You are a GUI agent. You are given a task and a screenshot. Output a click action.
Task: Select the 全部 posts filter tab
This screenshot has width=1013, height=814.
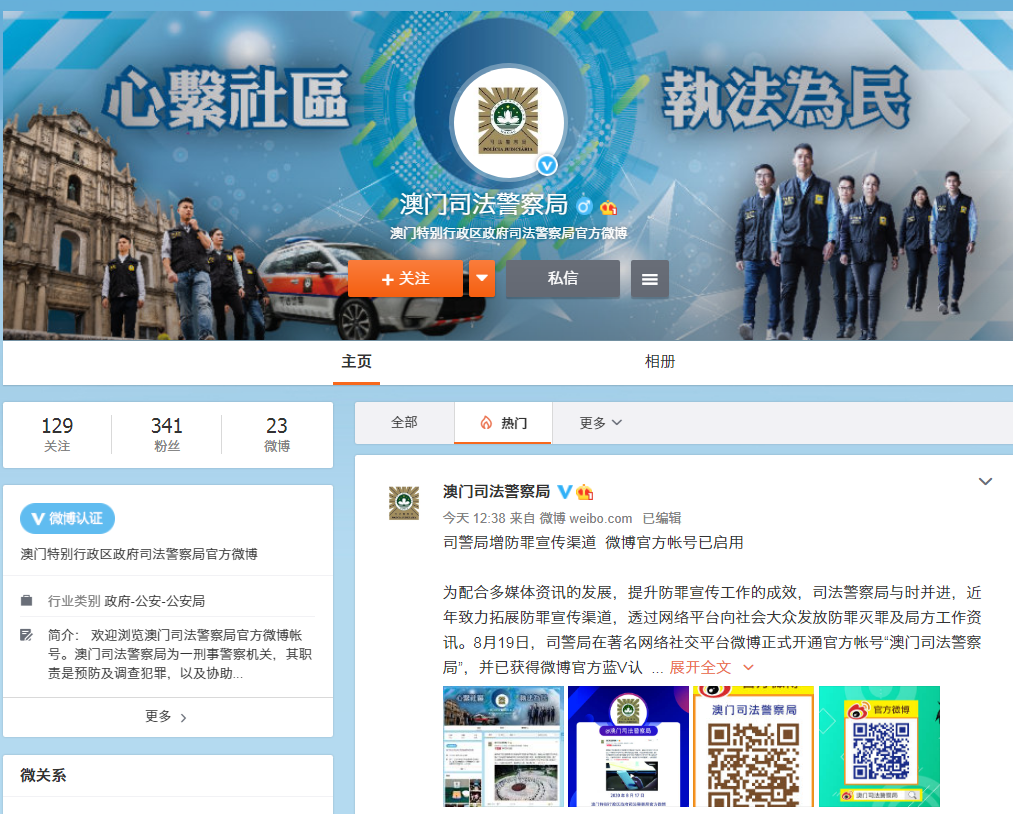pos(404,423)
